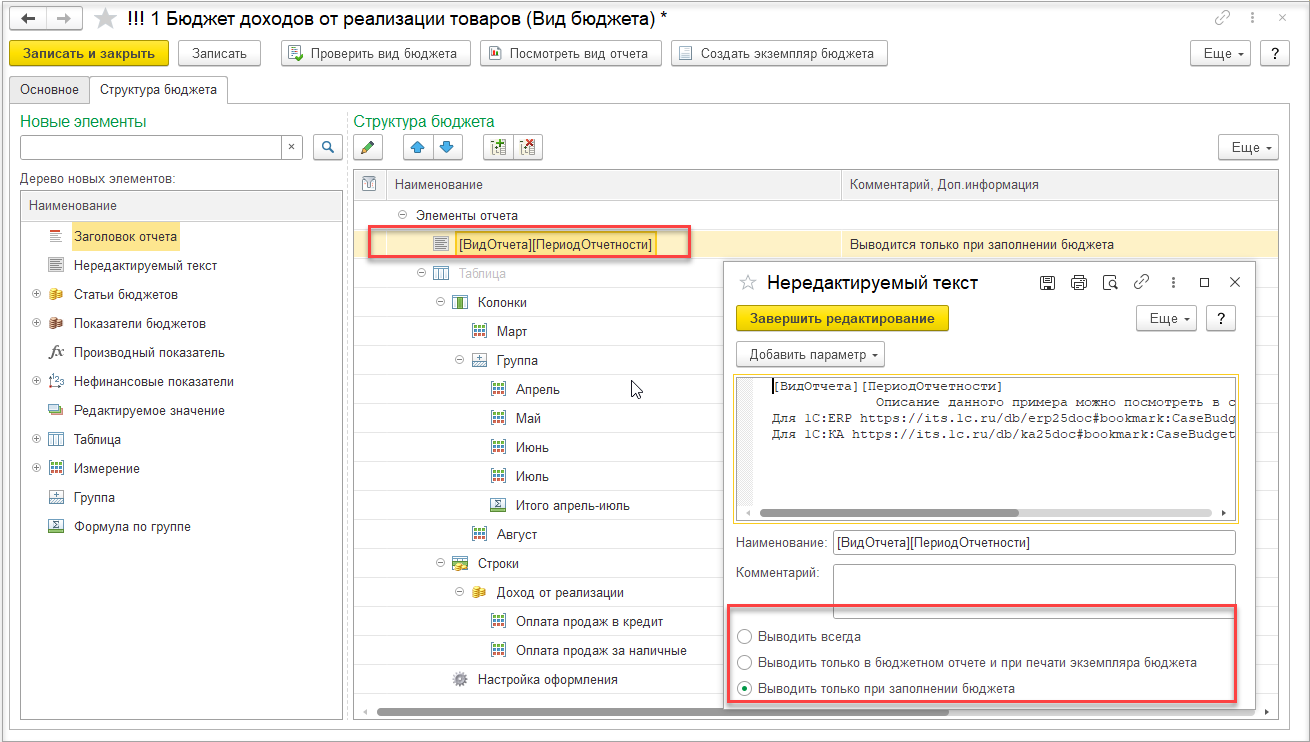Focus the 'Наименование' input field in dialog
This screenshot has height=742, width=1310.
(1034, 543)
